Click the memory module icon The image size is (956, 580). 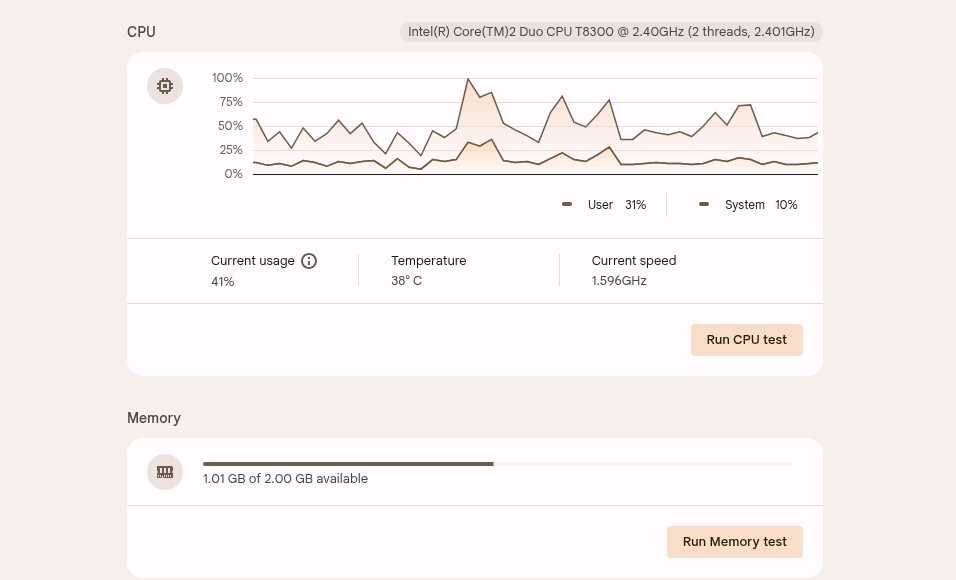pyautogui.click(x=165, y=472)
